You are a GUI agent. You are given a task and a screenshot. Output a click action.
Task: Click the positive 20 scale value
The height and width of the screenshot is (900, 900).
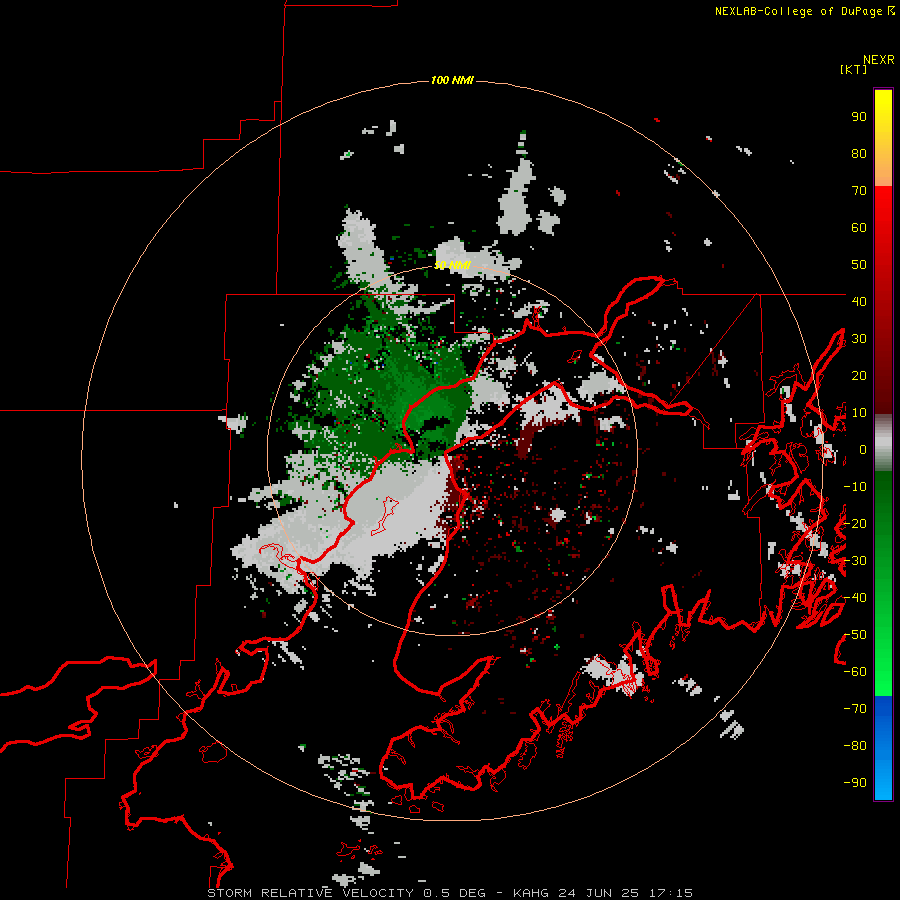click(x=859, y=376)
